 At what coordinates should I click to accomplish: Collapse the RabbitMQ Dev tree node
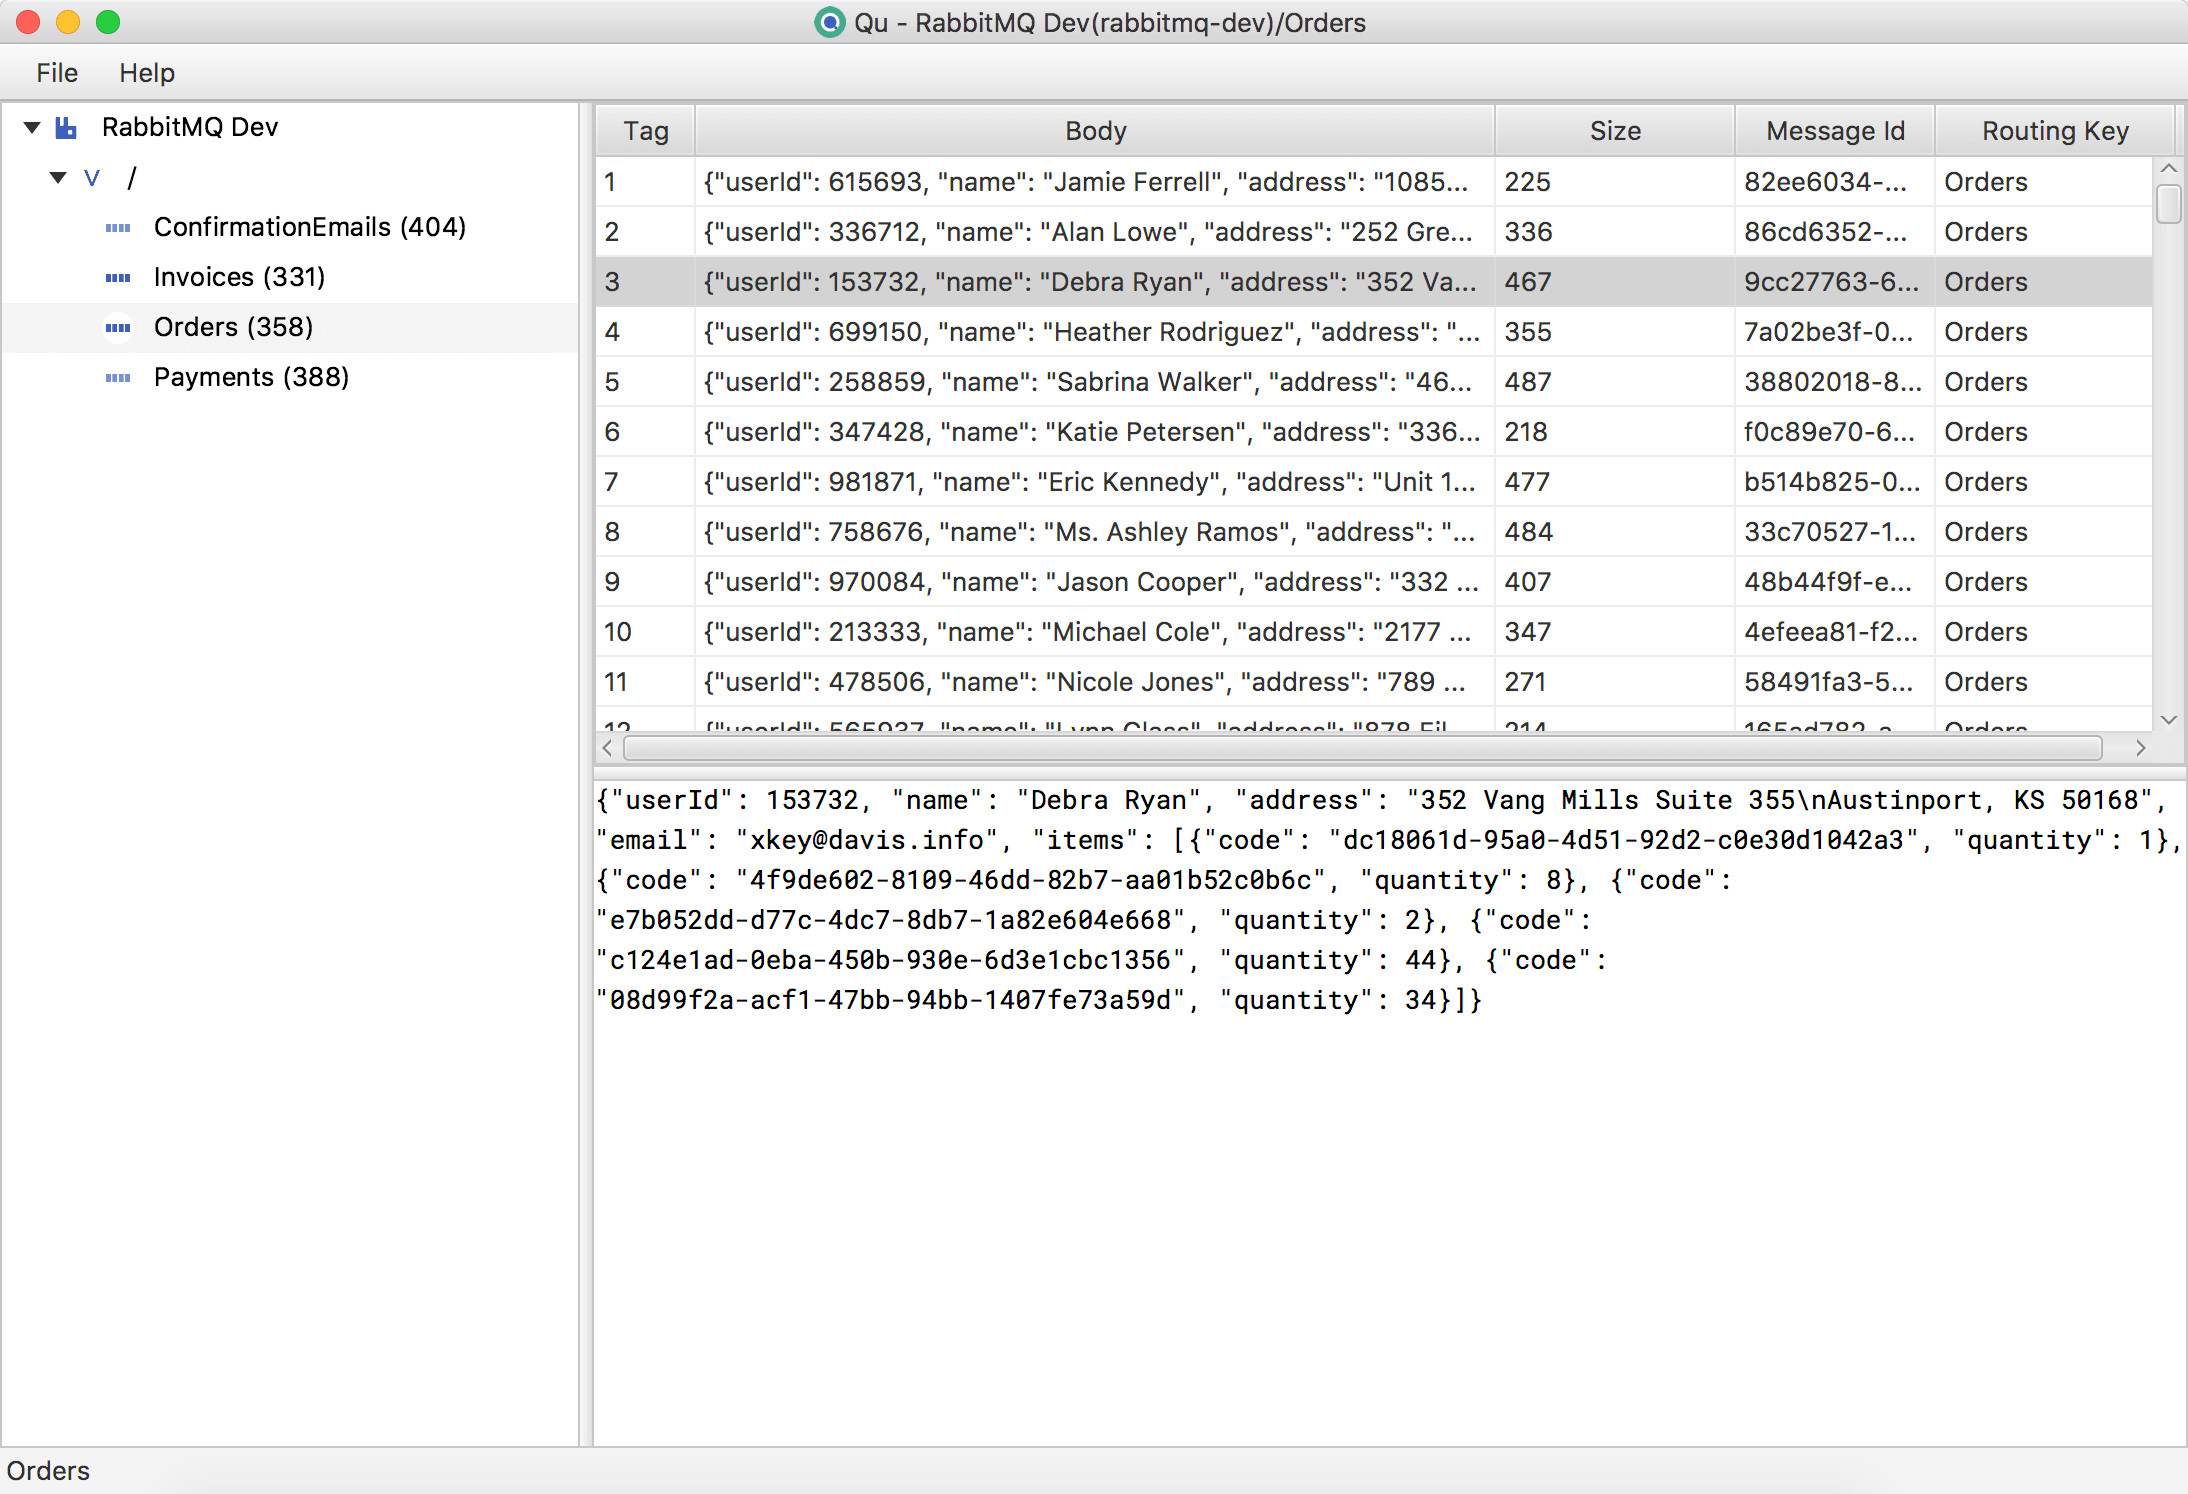click(32, 128)
